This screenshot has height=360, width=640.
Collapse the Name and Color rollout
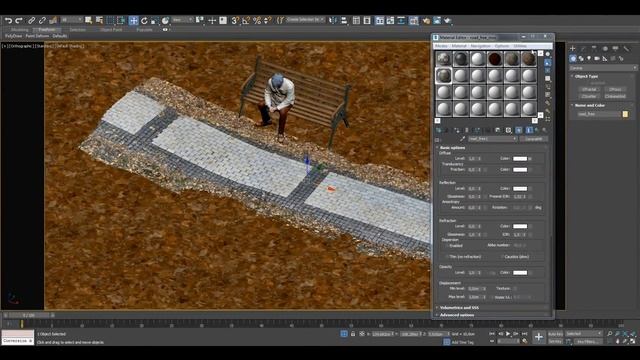(589, 105)
